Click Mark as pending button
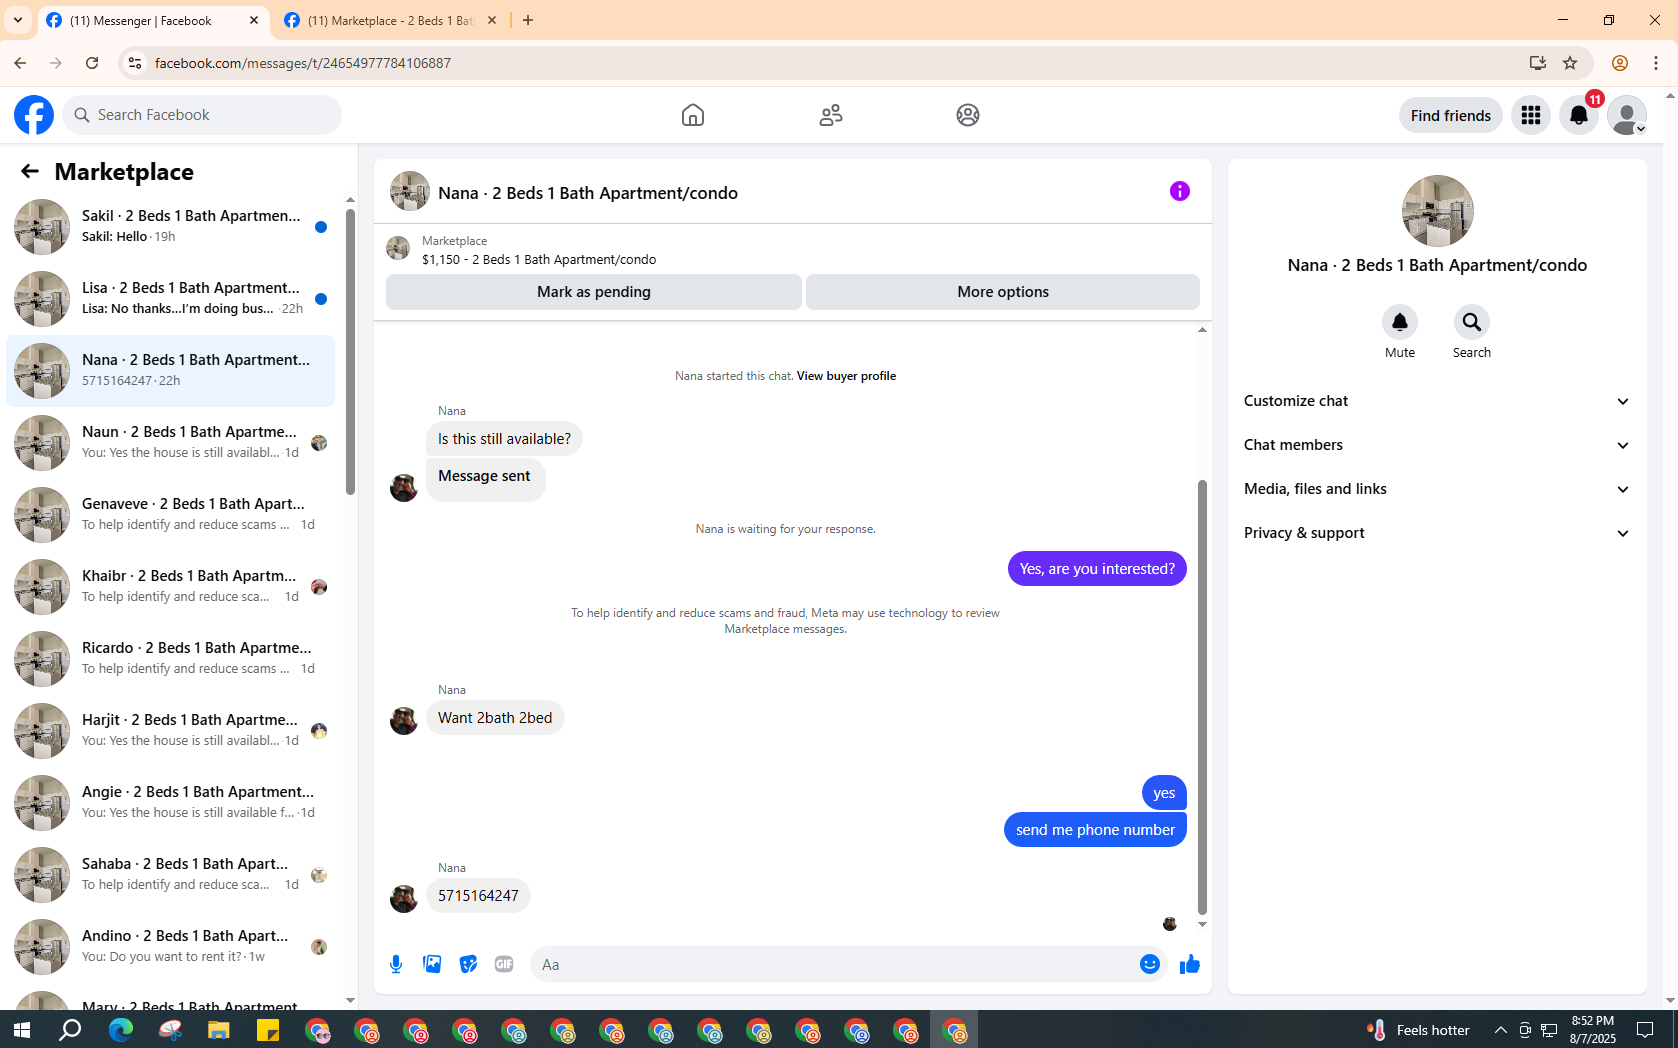This screenshot has height=1048, width=1678. click(594, 292)
